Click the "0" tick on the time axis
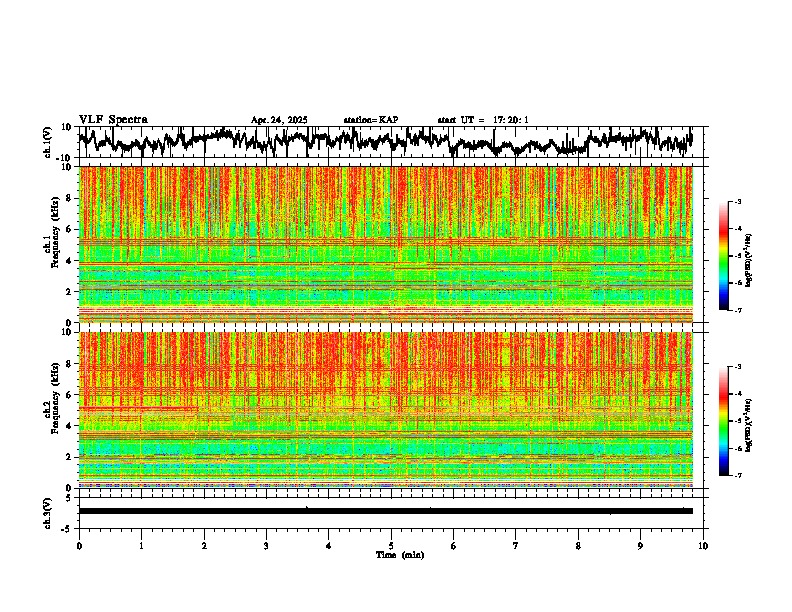 [79, 546]
